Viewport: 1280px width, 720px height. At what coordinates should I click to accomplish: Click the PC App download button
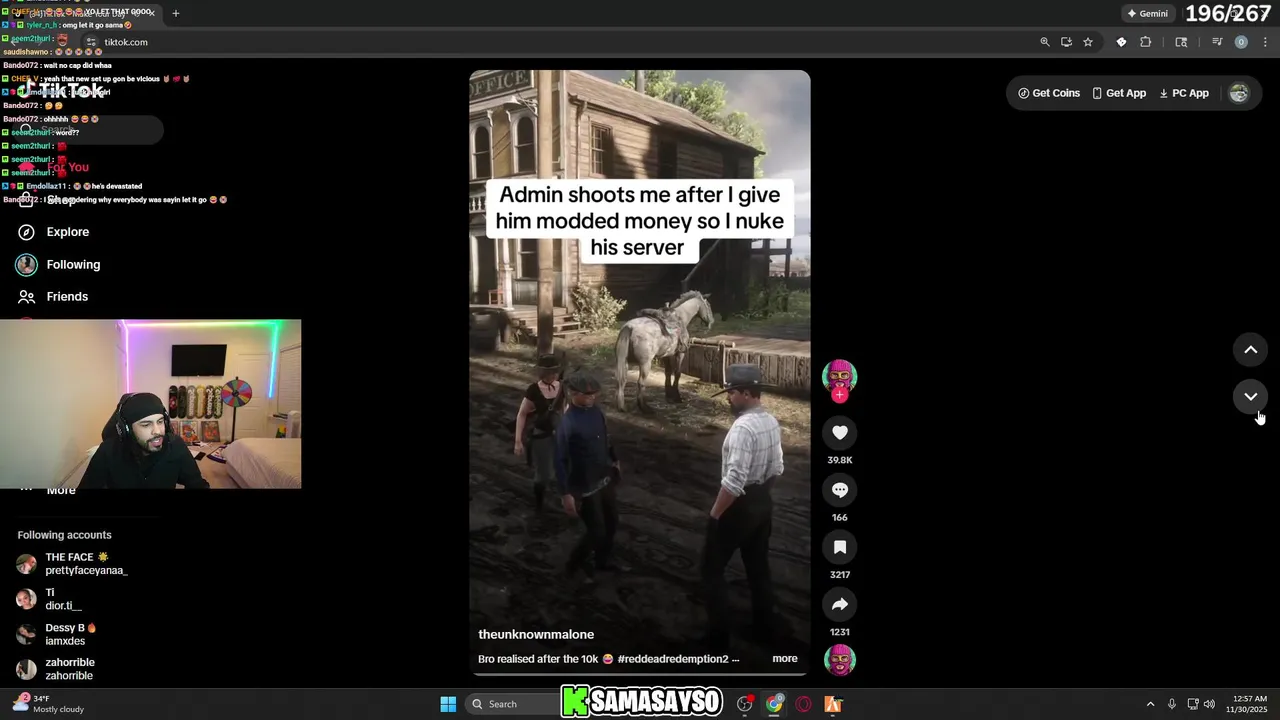[x=1184, y=93]
